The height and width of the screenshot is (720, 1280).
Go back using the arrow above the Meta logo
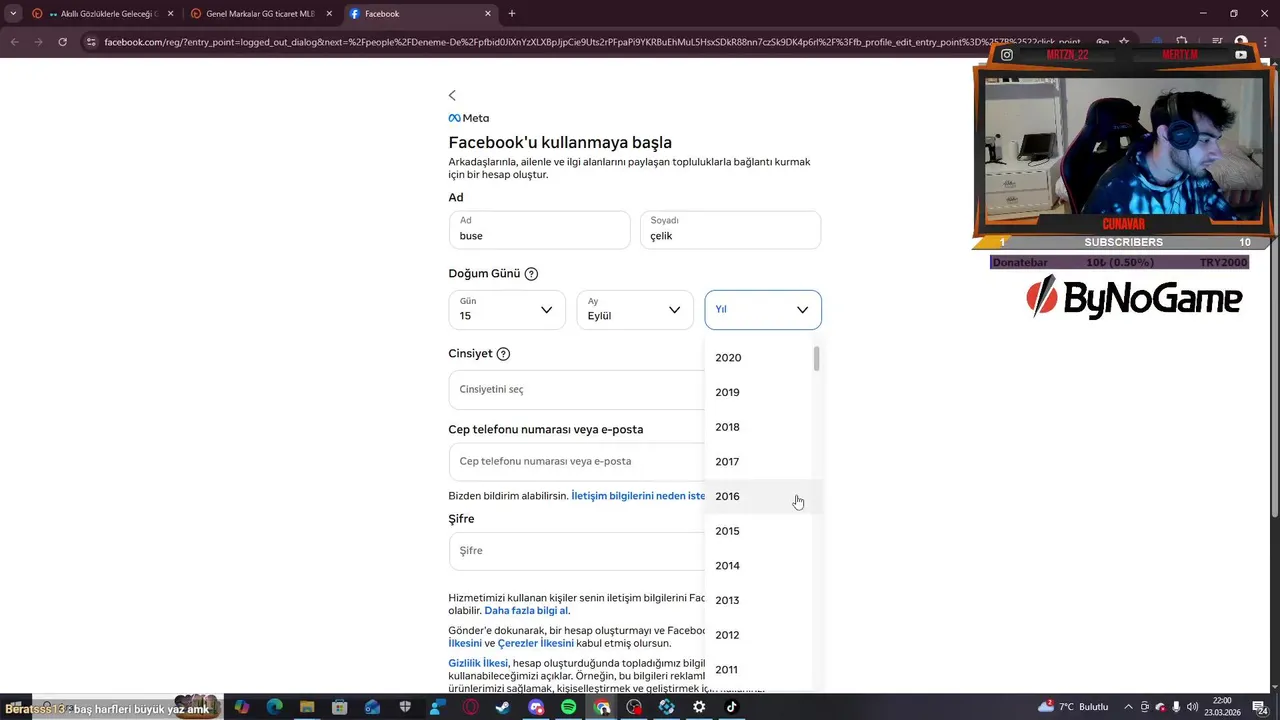pos(452,95)
